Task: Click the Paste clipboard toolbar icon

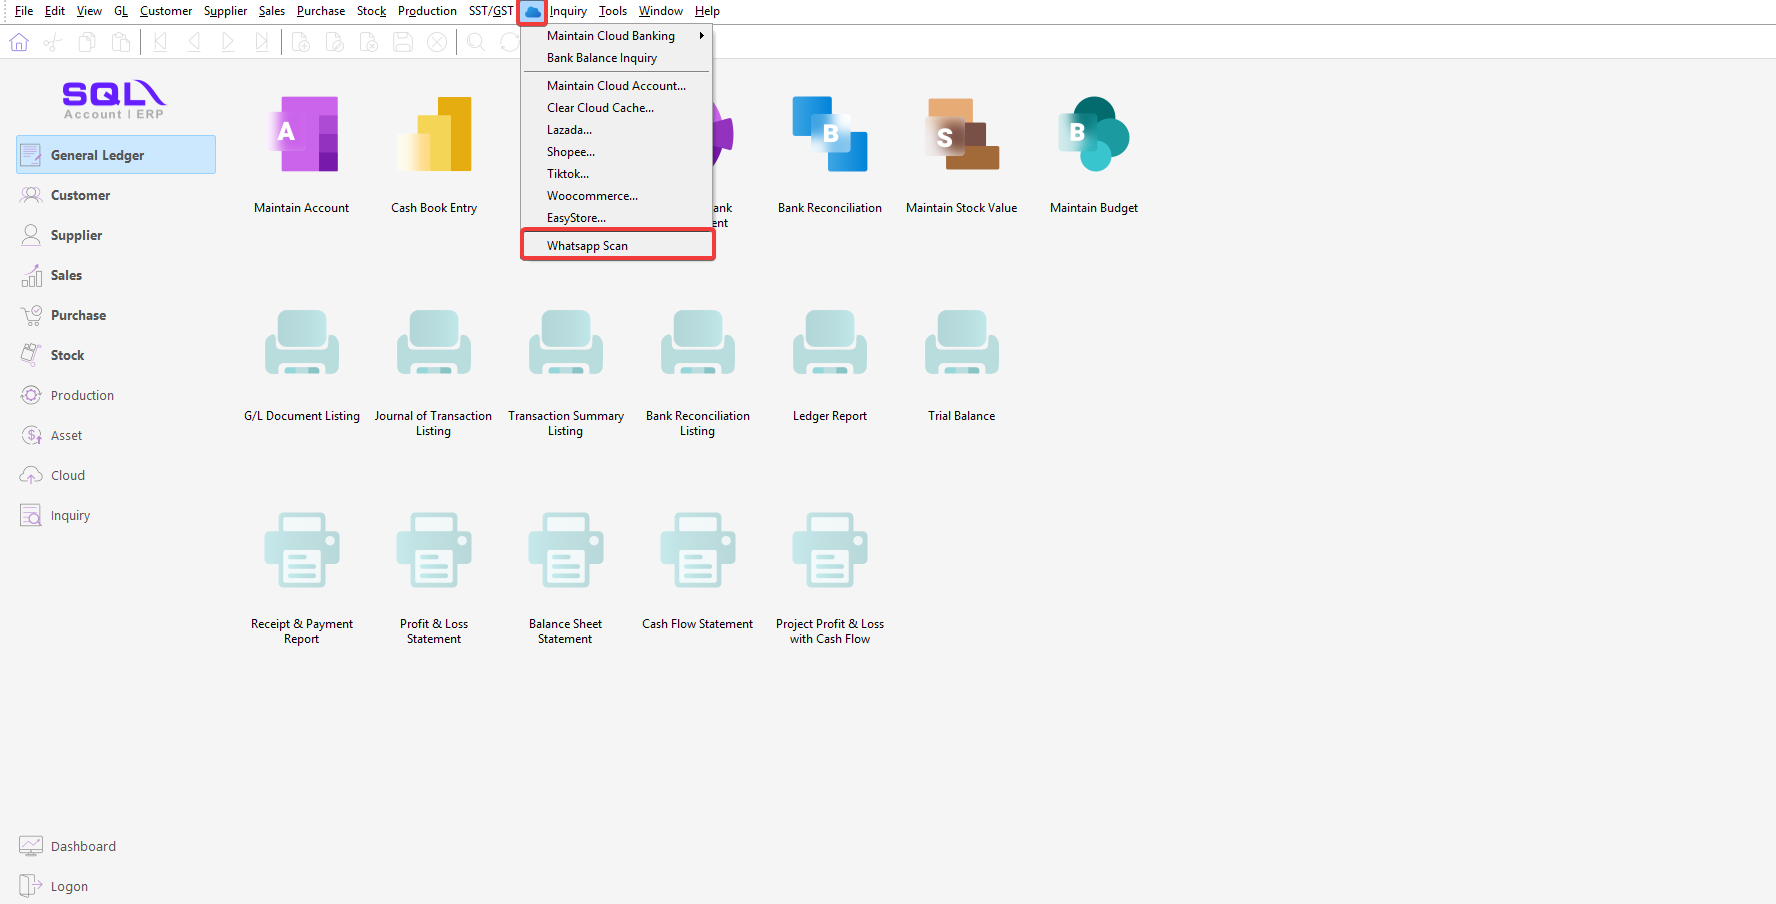Action: click(x=121, y=42)
